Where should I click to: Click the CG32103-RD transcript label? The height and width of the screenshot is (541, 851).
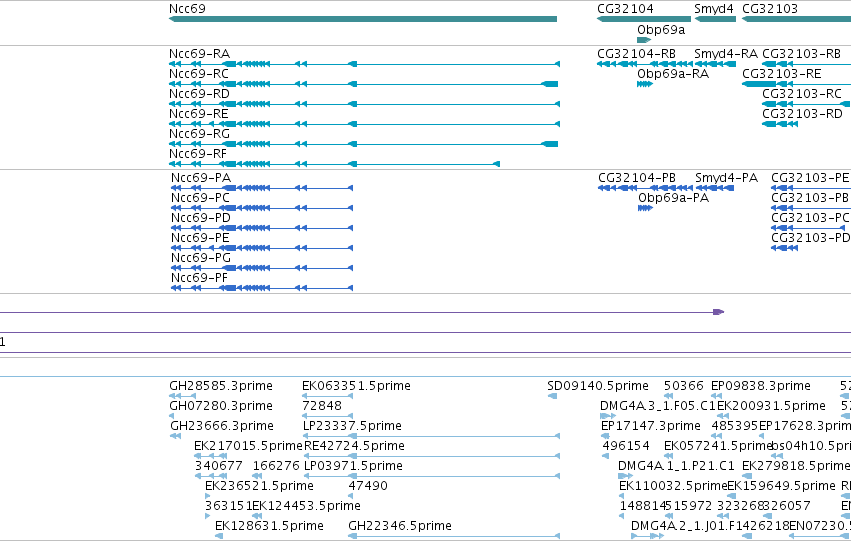coord(802,114)
